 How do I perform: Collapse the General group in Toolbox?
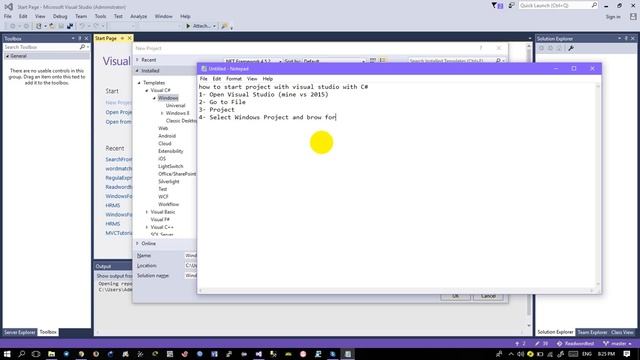pos(7,56)
